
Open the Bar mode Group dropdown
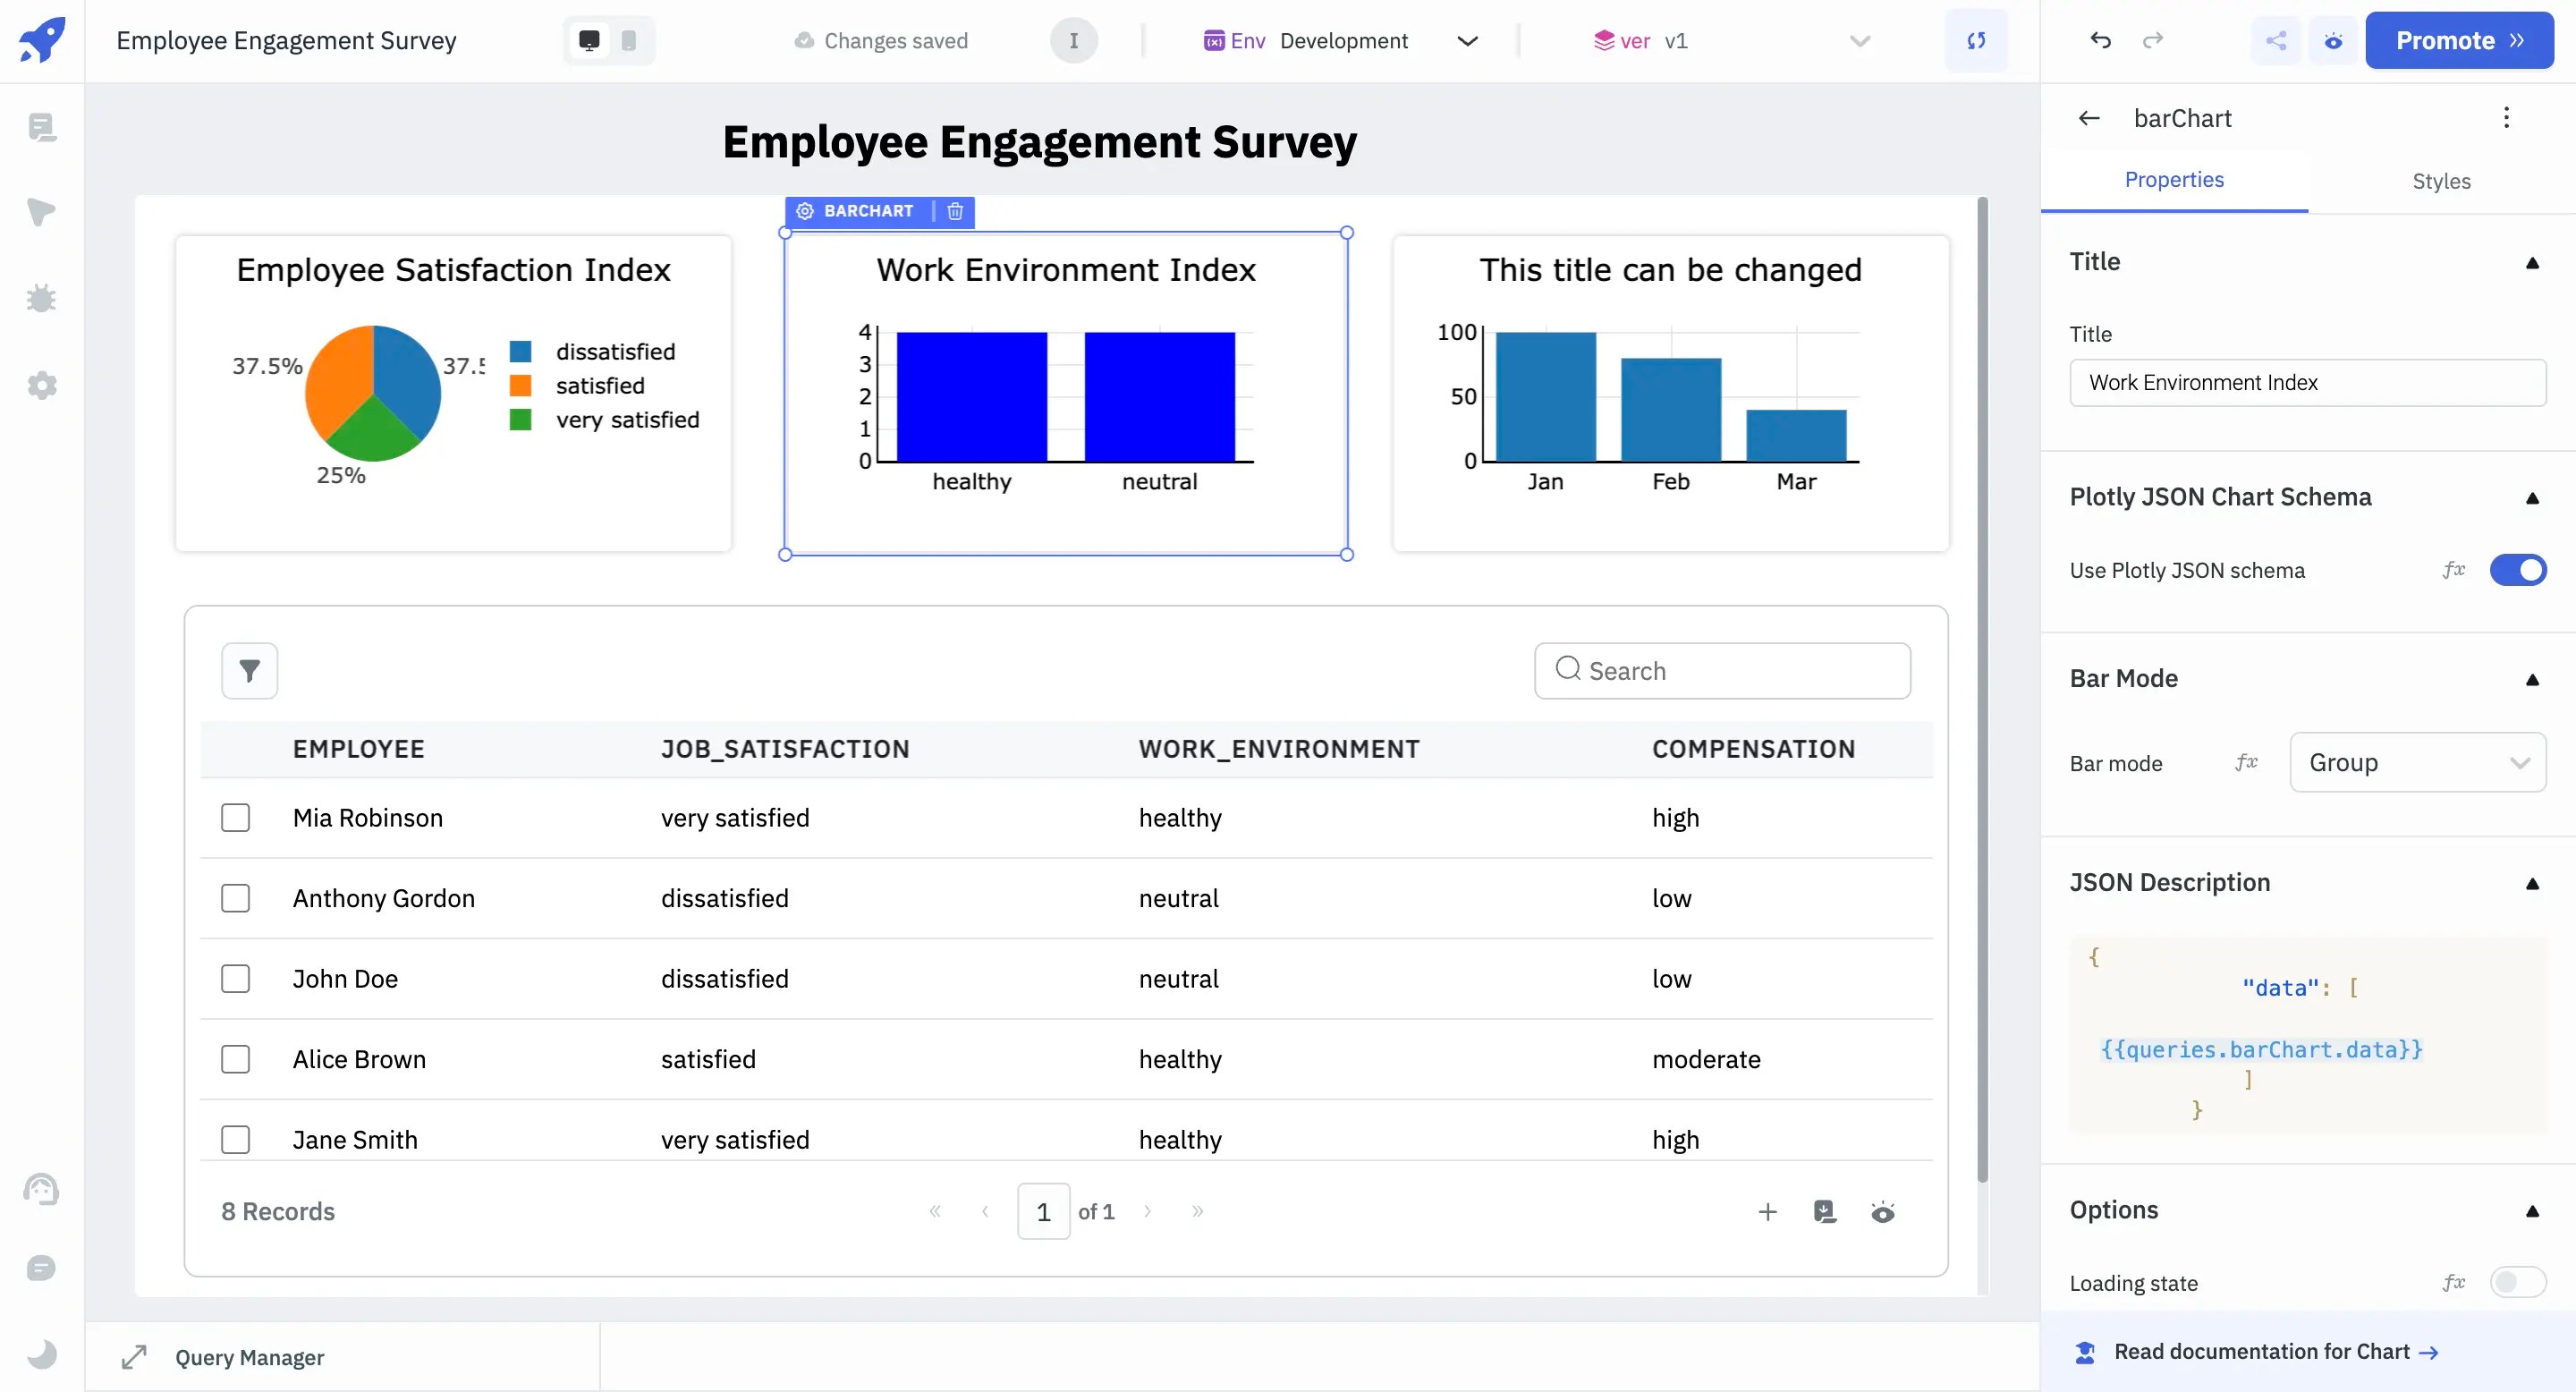click(x=2418, y=762)
